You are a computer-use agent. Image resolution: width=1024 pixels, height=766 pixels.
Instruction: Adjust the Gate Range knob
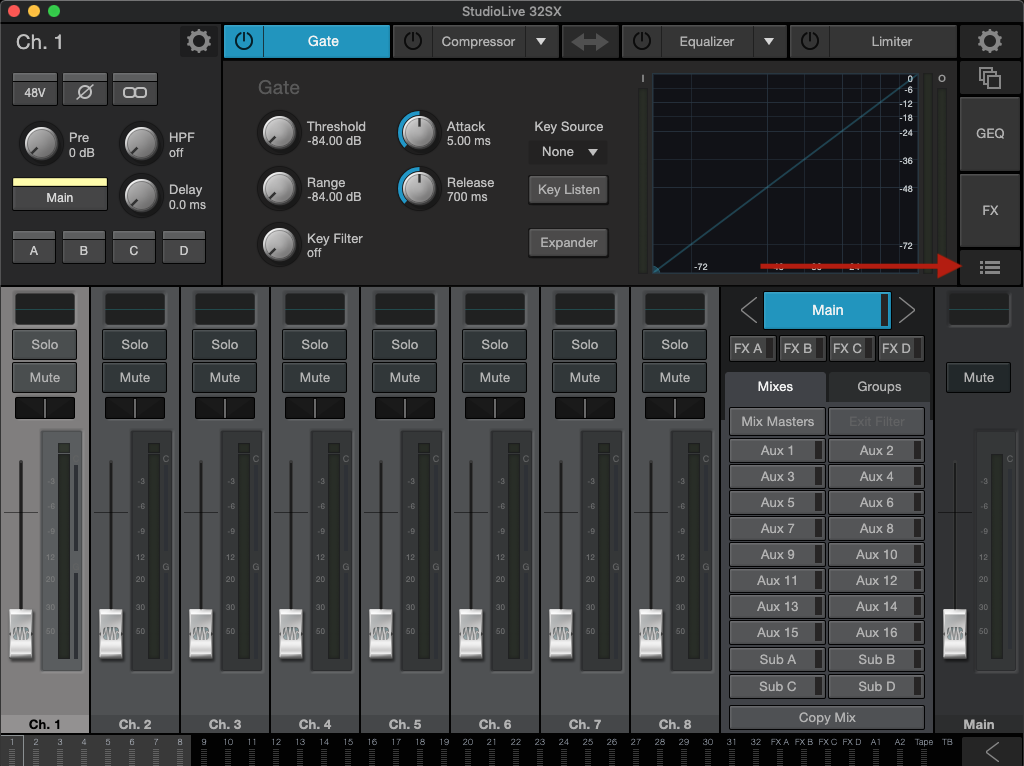280,189
